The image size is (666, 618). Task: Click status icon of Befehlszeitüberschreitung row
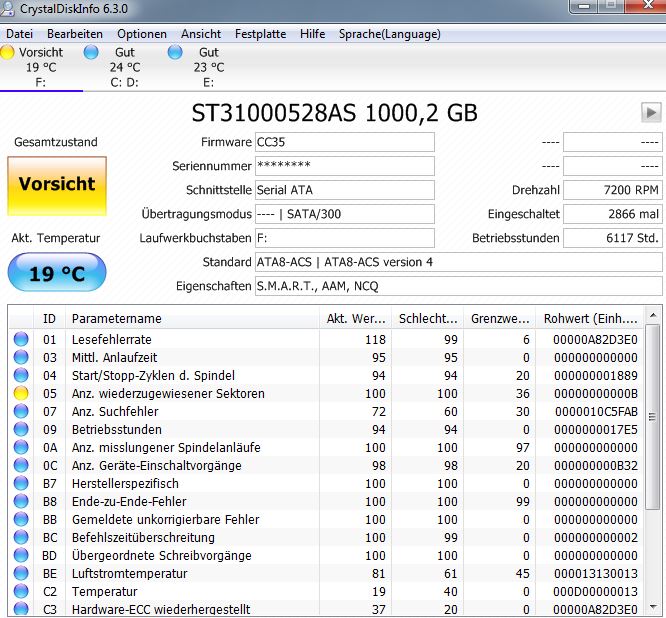21,537
